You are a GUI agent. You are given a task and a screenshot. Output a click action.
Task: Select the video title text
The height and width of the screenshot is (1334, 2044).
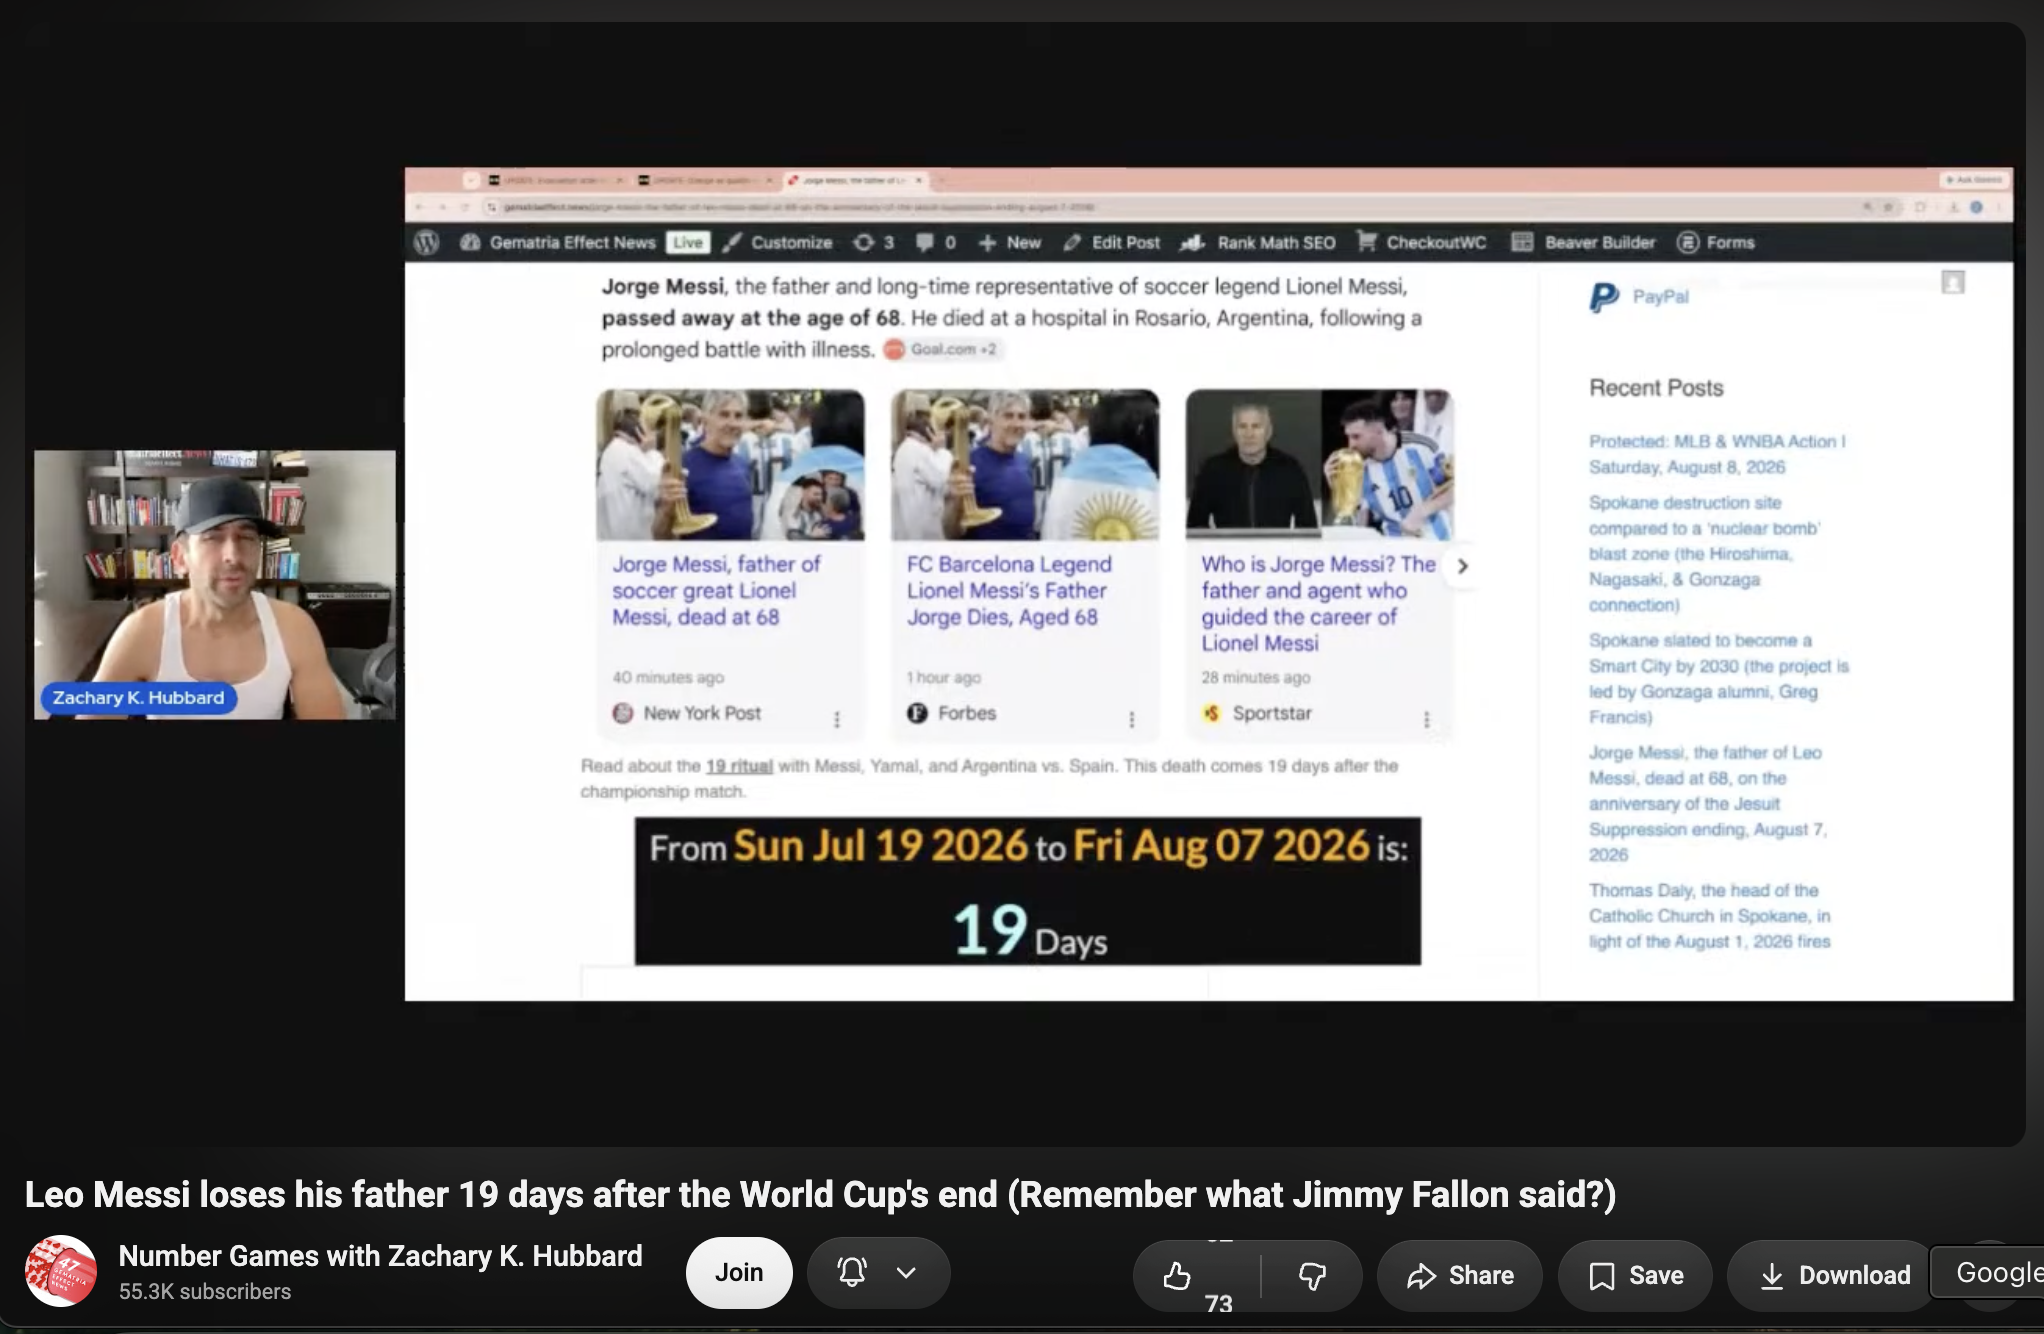tap(820, 1194)
